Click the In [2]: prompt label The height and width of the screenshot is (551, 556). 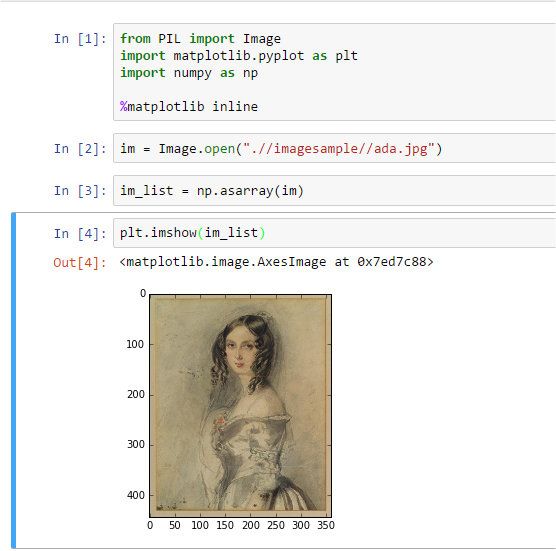coord(80,149)
